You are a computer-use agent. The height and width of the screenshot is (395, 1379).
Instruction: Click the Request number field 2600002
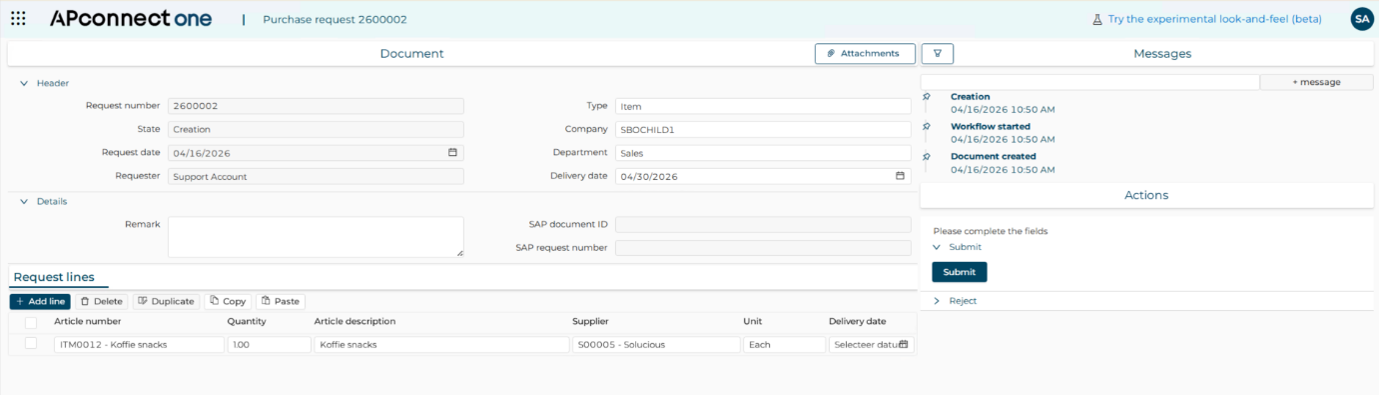[x=316, y=106]
